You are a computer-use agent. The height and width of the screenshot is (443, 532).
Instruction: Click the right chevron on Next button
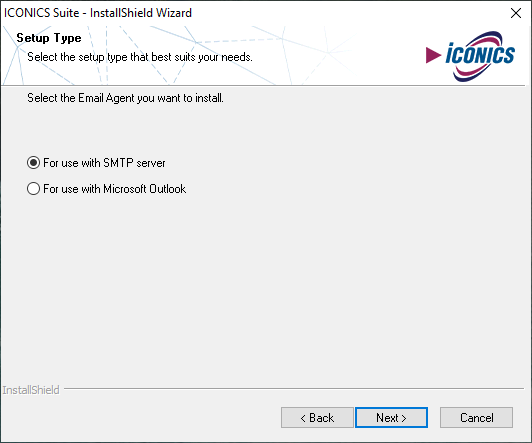click(x=404, y=418)
